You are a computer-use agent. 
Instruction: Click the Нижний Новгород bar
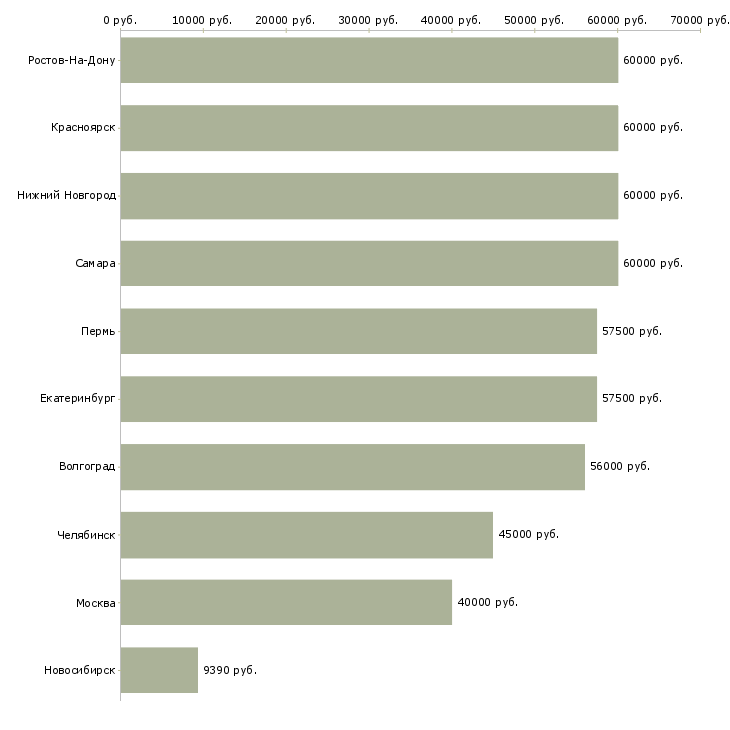[369, 196]
